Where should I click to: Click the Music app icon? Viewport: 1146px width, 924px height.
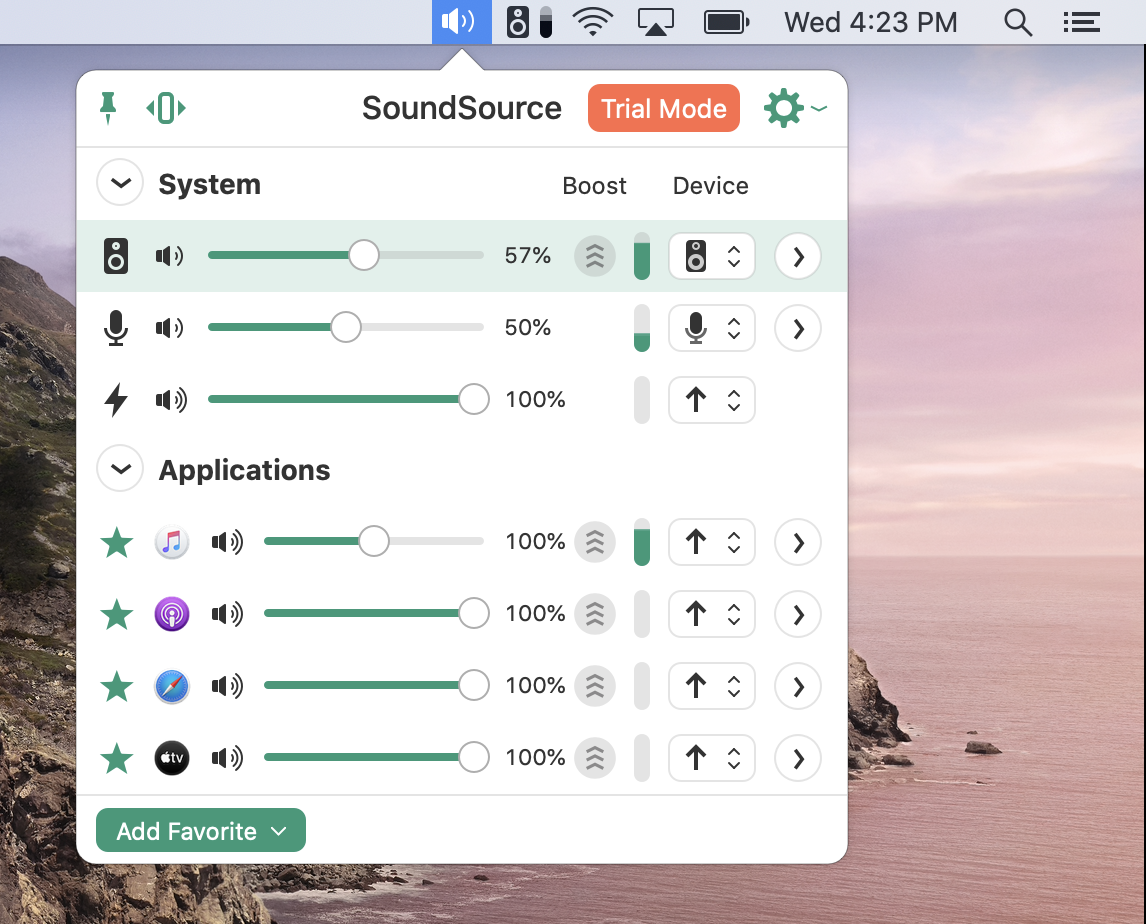click(172, 542)
